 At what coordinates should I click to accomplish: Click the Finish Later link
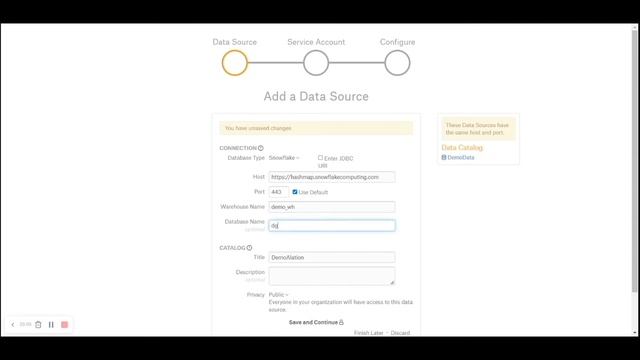coord(369,333)
